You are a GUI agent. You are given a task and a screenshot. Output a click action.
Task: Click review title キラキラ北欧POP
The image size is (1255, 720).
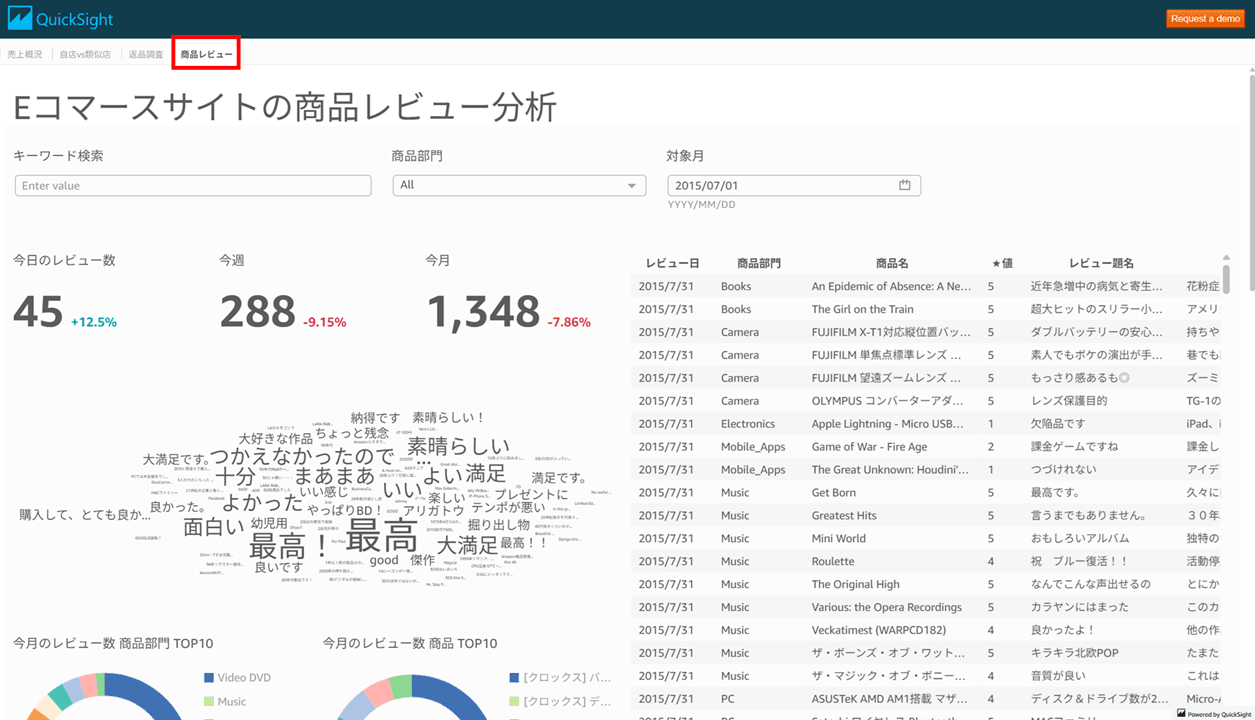coord(1075,654)
